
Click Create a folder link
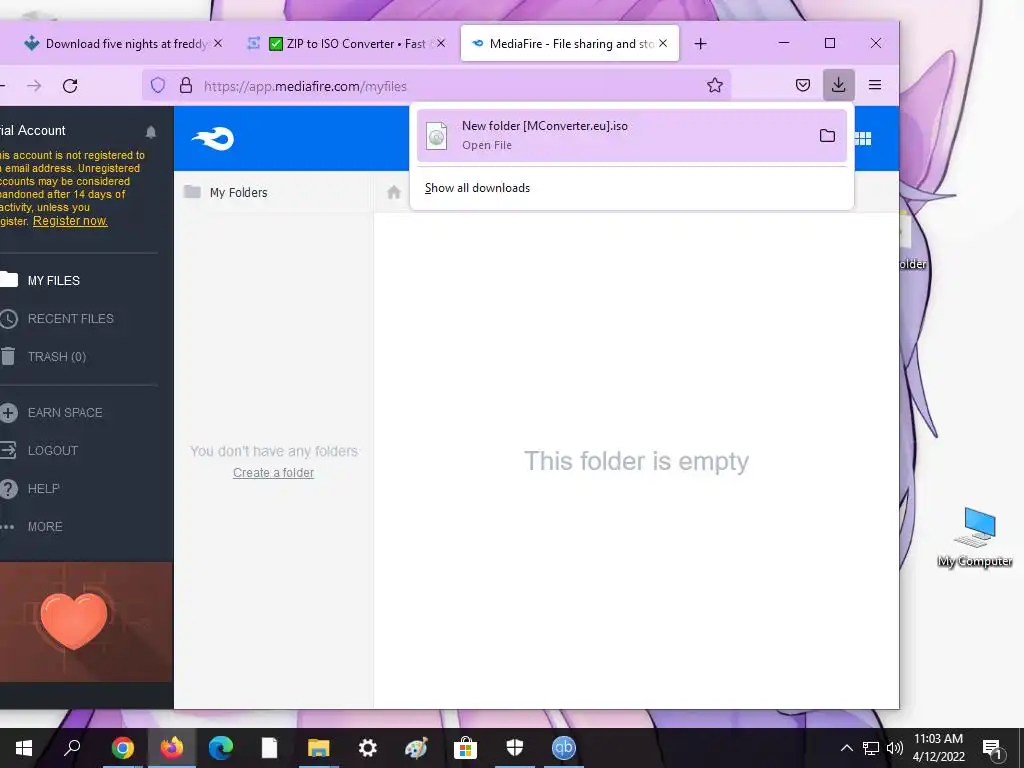tap(274, 473)
